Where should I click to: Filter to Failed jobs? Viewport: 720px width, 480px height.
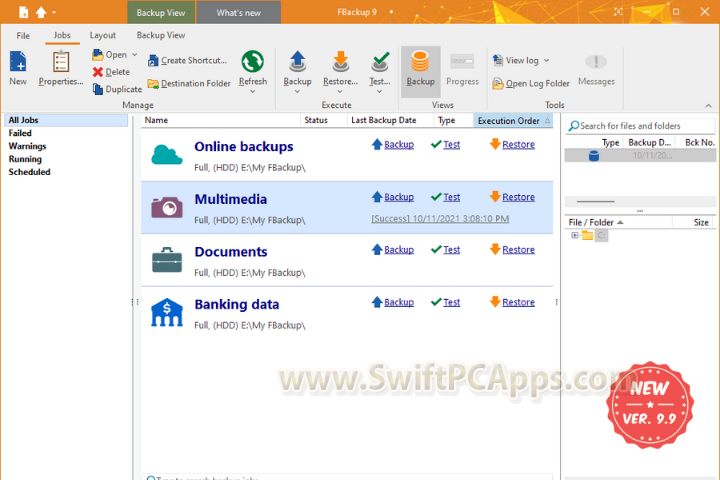[20, 133]
